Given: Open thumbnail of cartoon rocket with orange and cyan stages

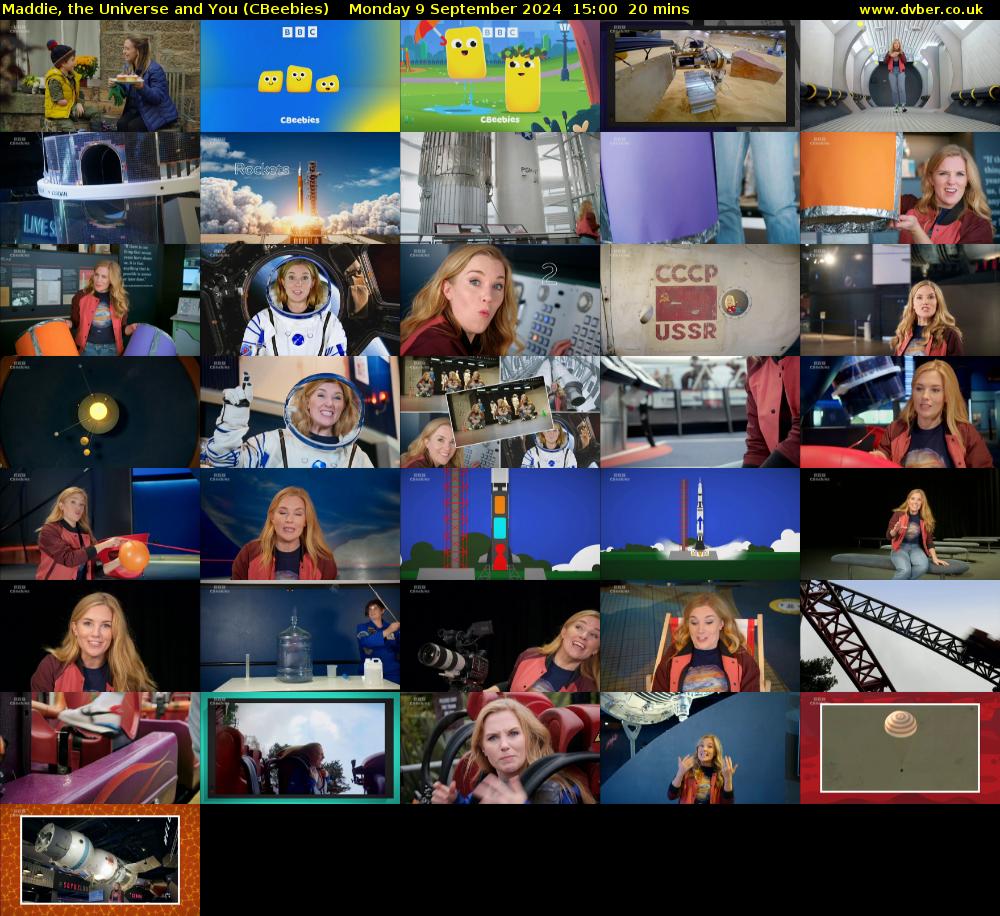Looking at the screenshot, I should coord(500,524).
